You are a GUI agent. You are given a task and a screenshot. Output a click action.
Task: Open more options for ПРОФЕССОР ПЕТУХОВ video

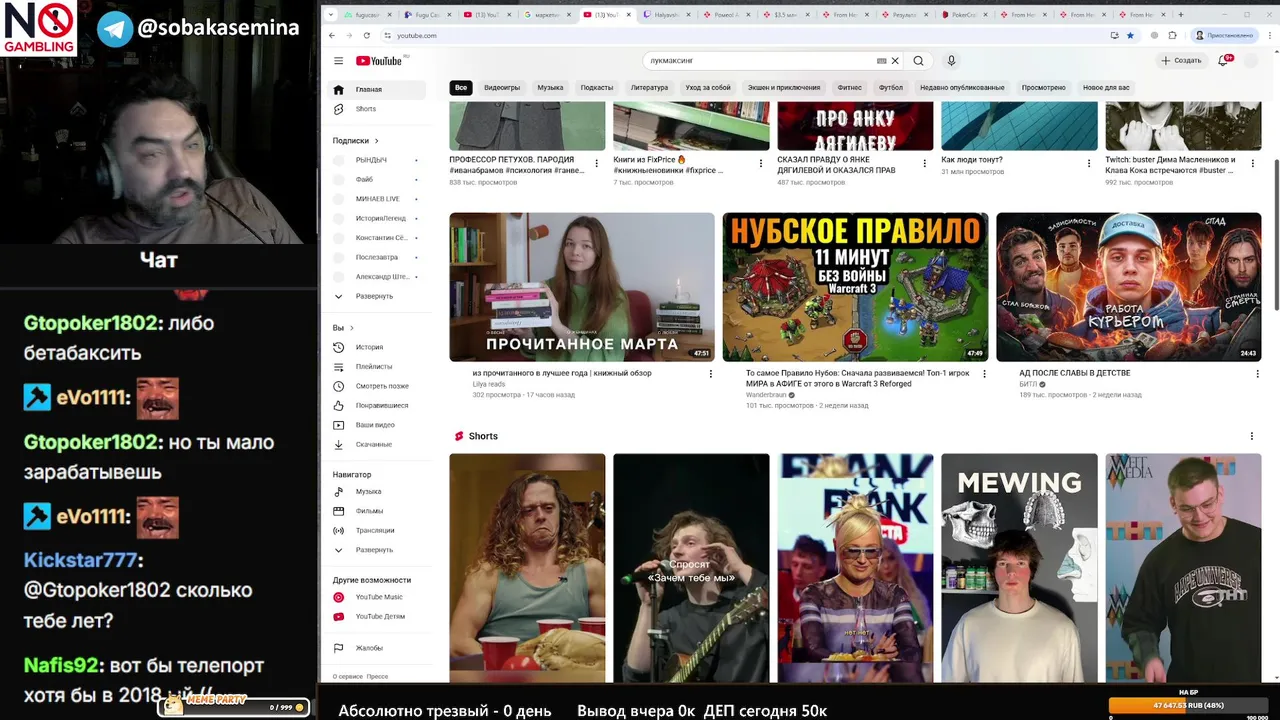[597, 163]
